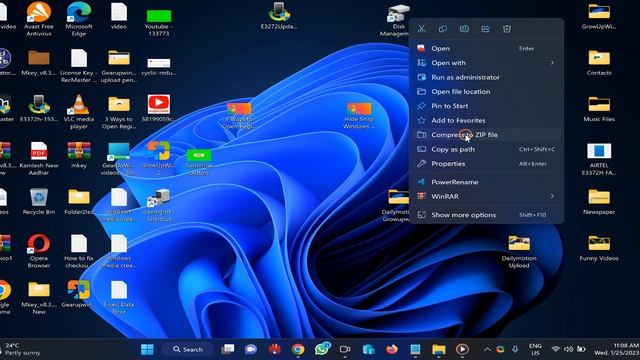
Task: Open Task View from taskbar
Action: [x=228, y=349]
